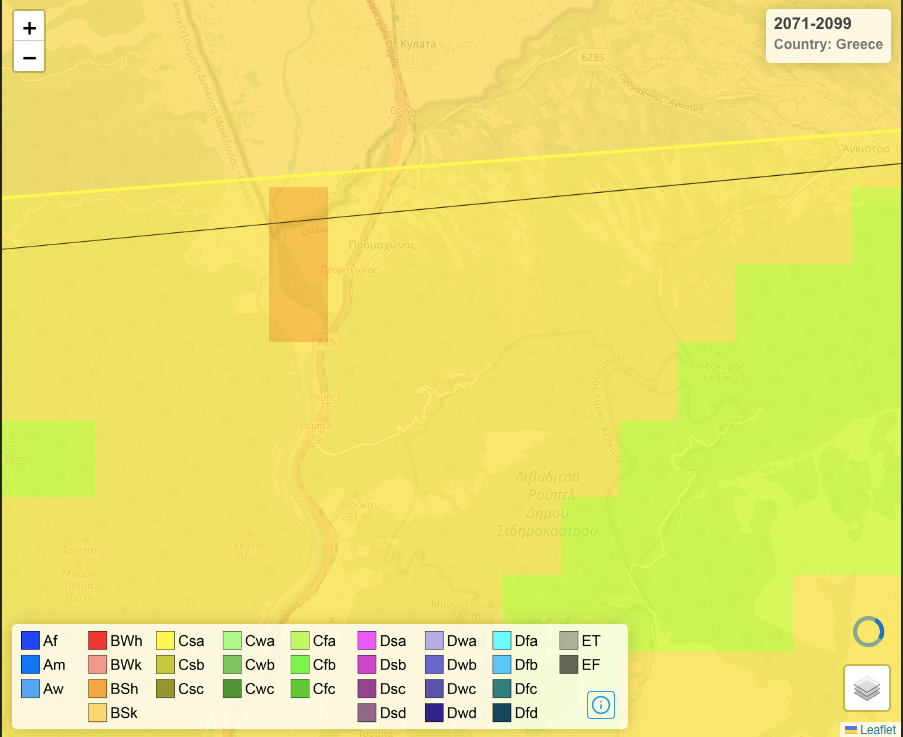Image resolution: width=903 pixels, height=737 pixels.
Task: Click the Μαυροκορυφή 587 m label
Action: (466, 610)
